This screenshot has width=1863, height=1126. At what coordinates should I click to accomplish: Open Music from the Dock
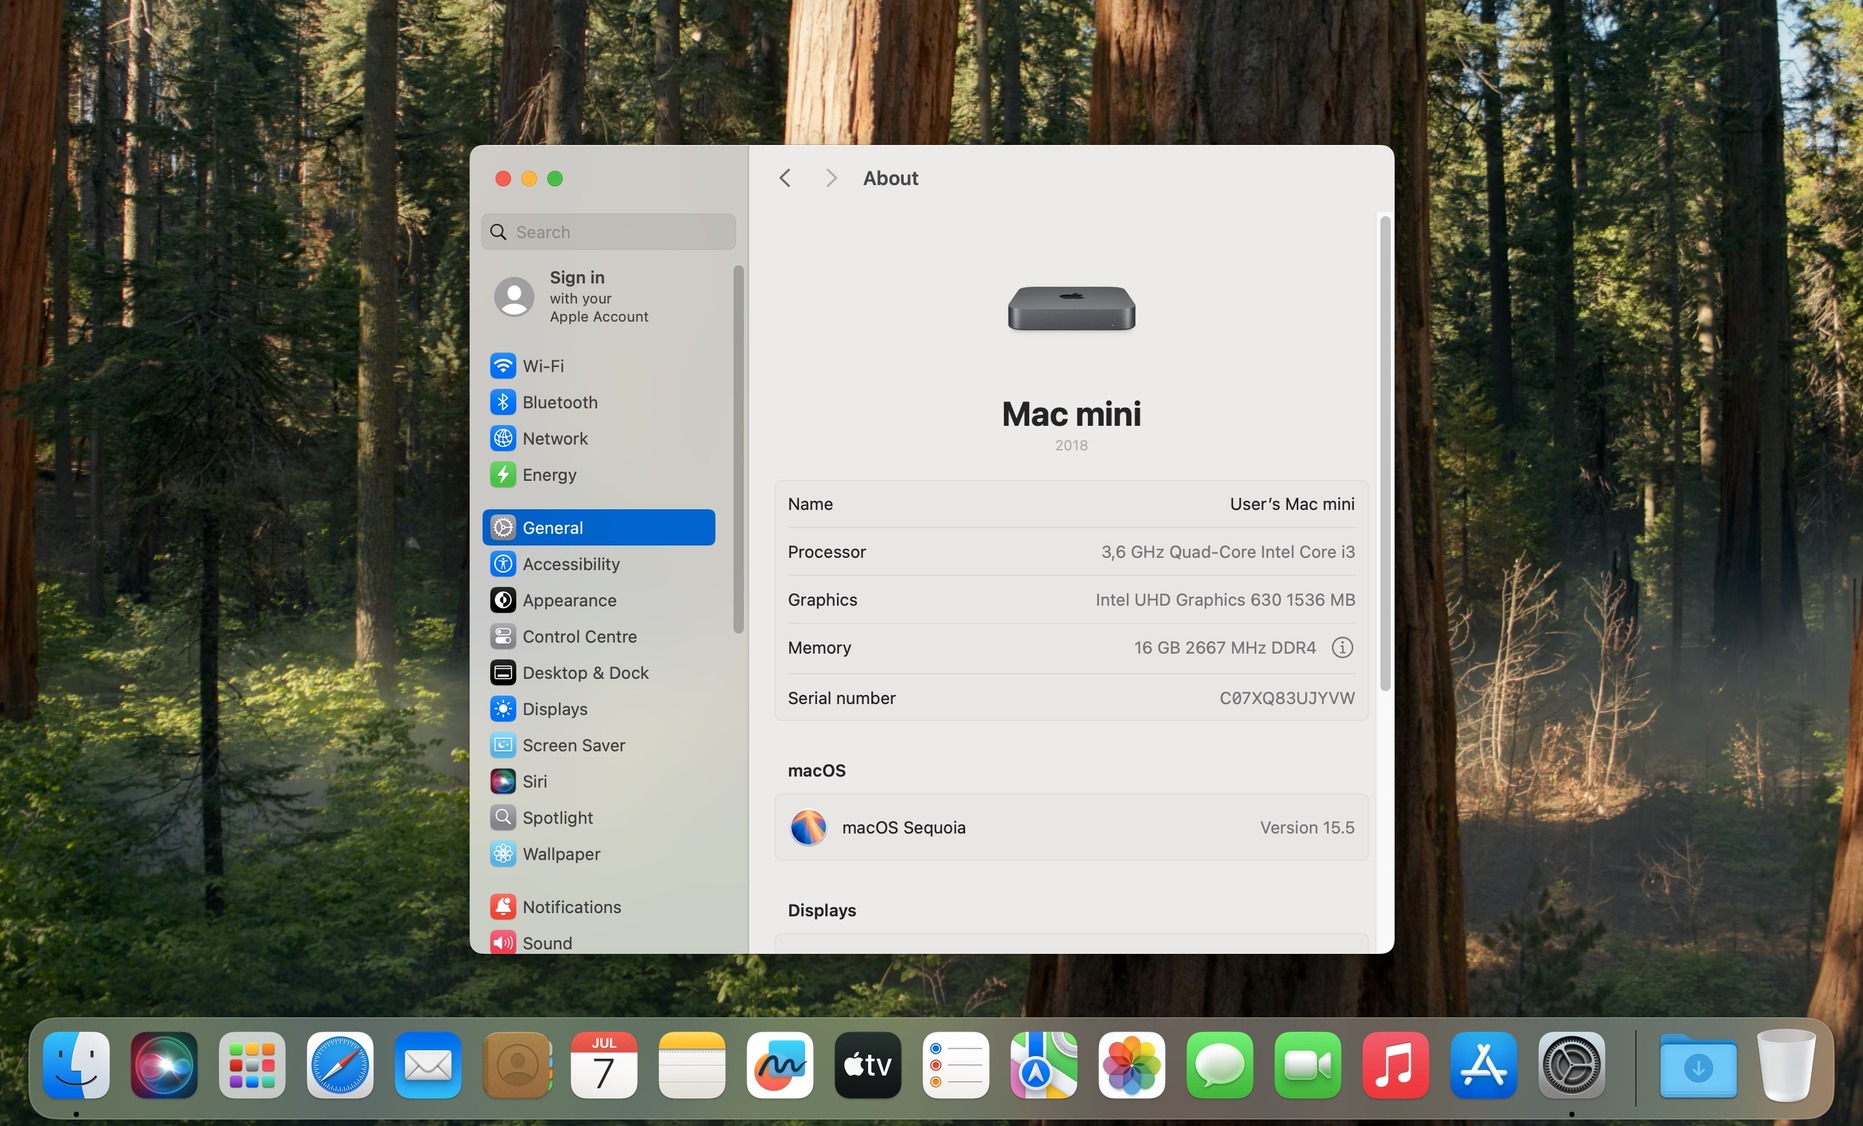click(x=1396, y=1065)
